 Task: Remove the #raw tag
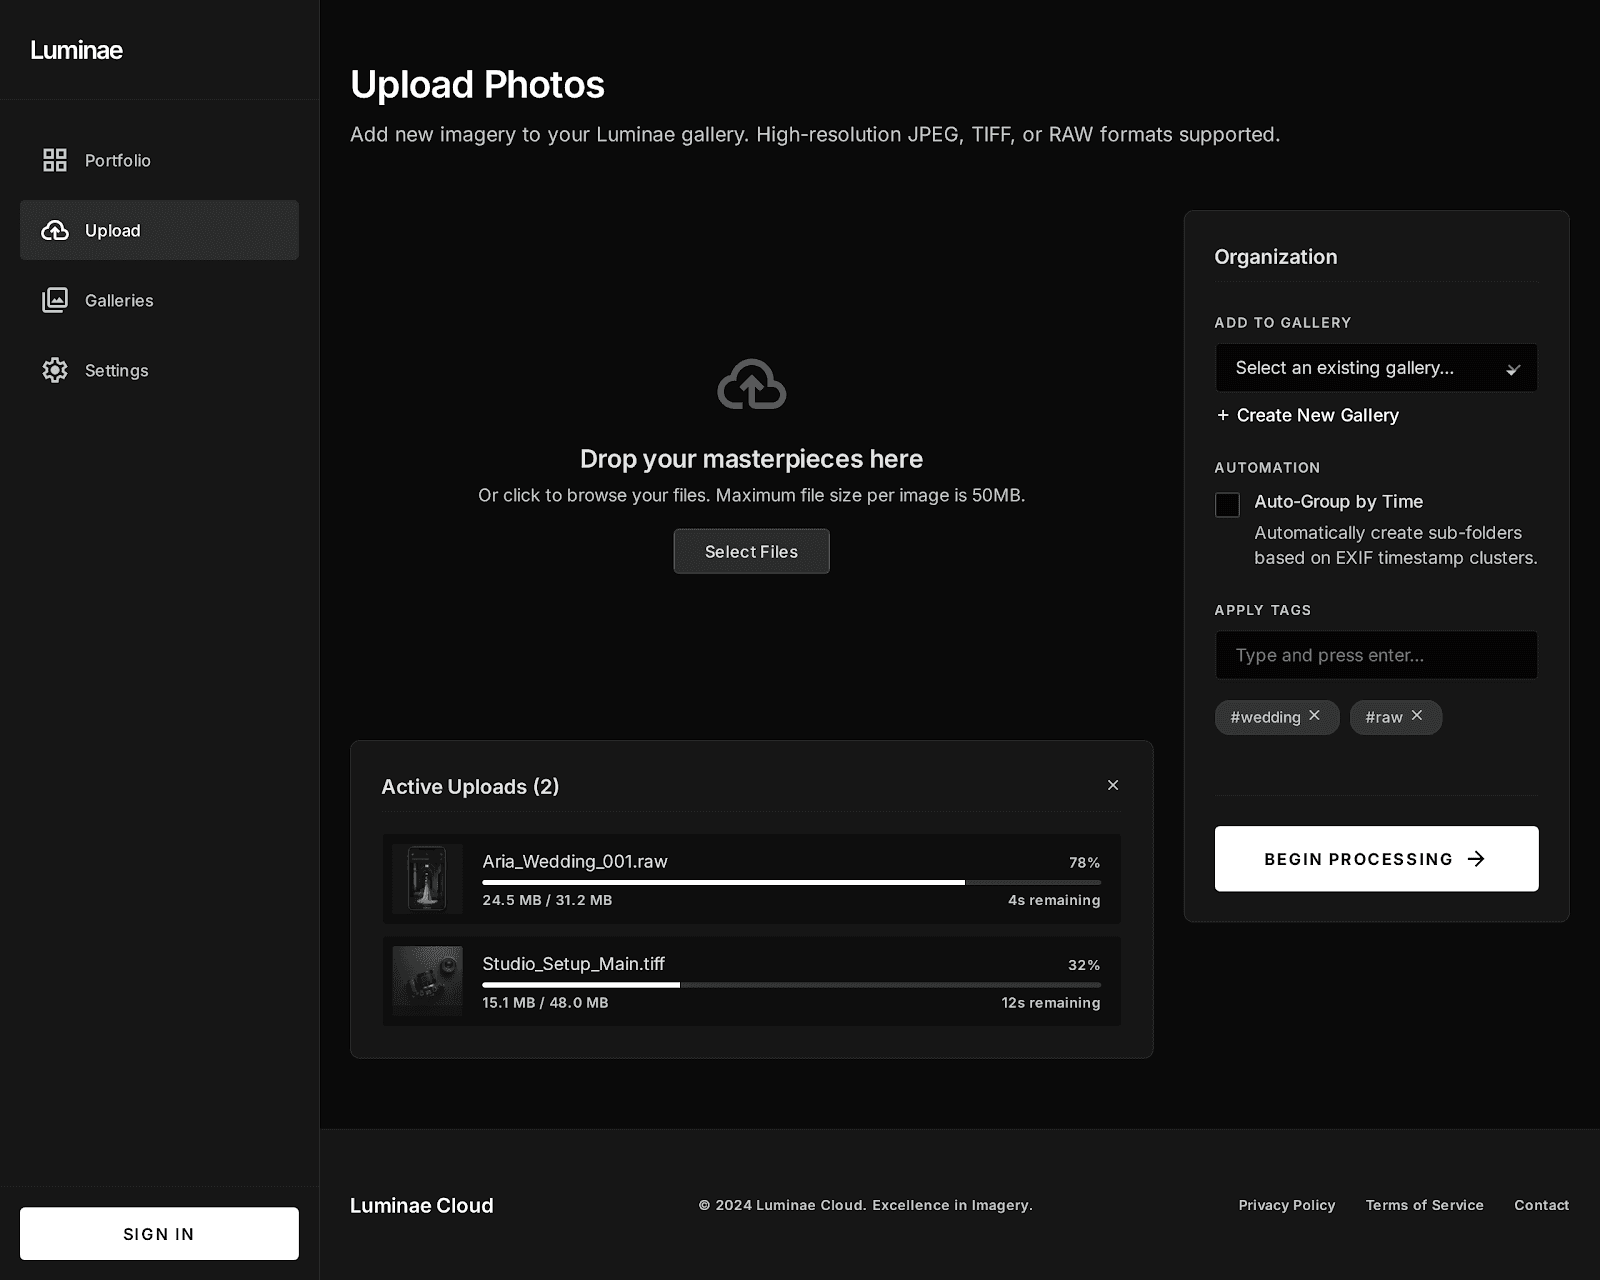[x=1417, y=716]
